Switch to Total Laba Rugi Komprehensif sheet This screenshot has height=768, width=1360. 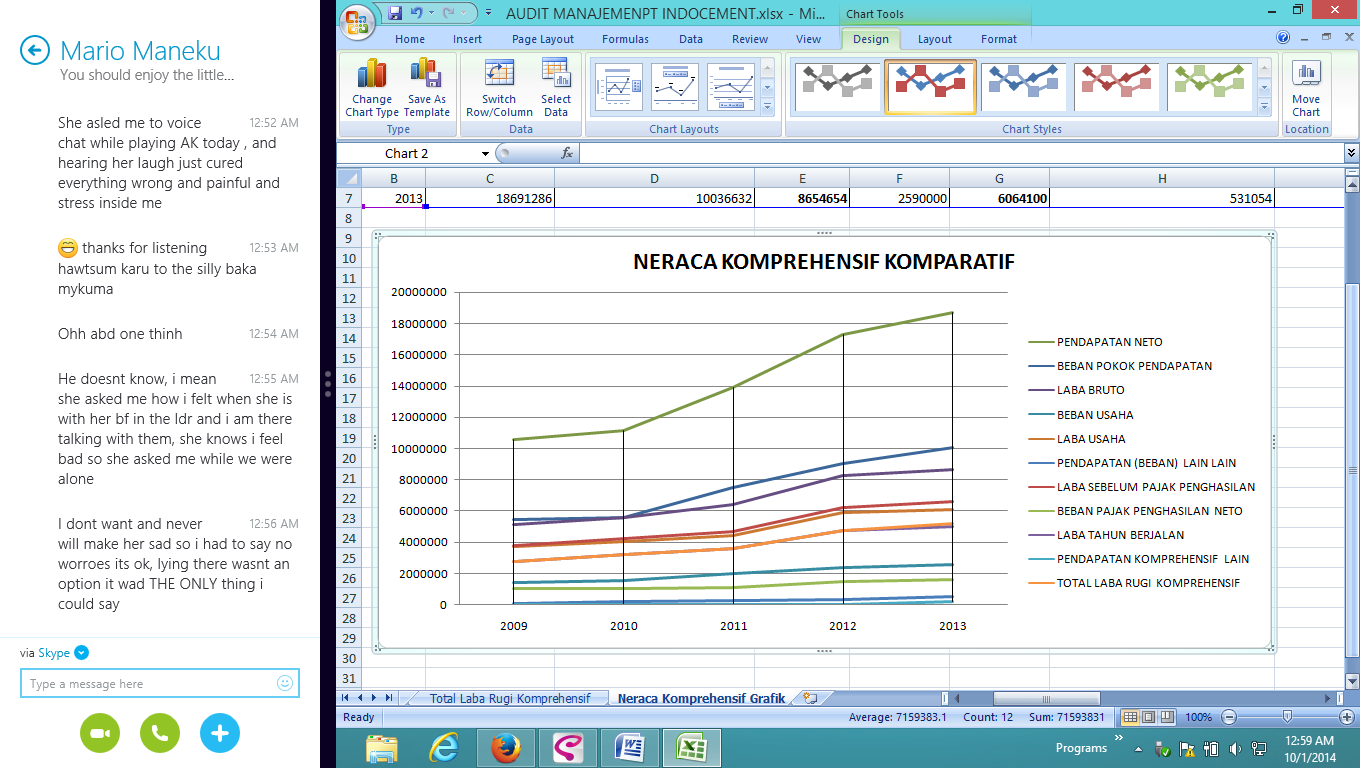pos(510,698)
